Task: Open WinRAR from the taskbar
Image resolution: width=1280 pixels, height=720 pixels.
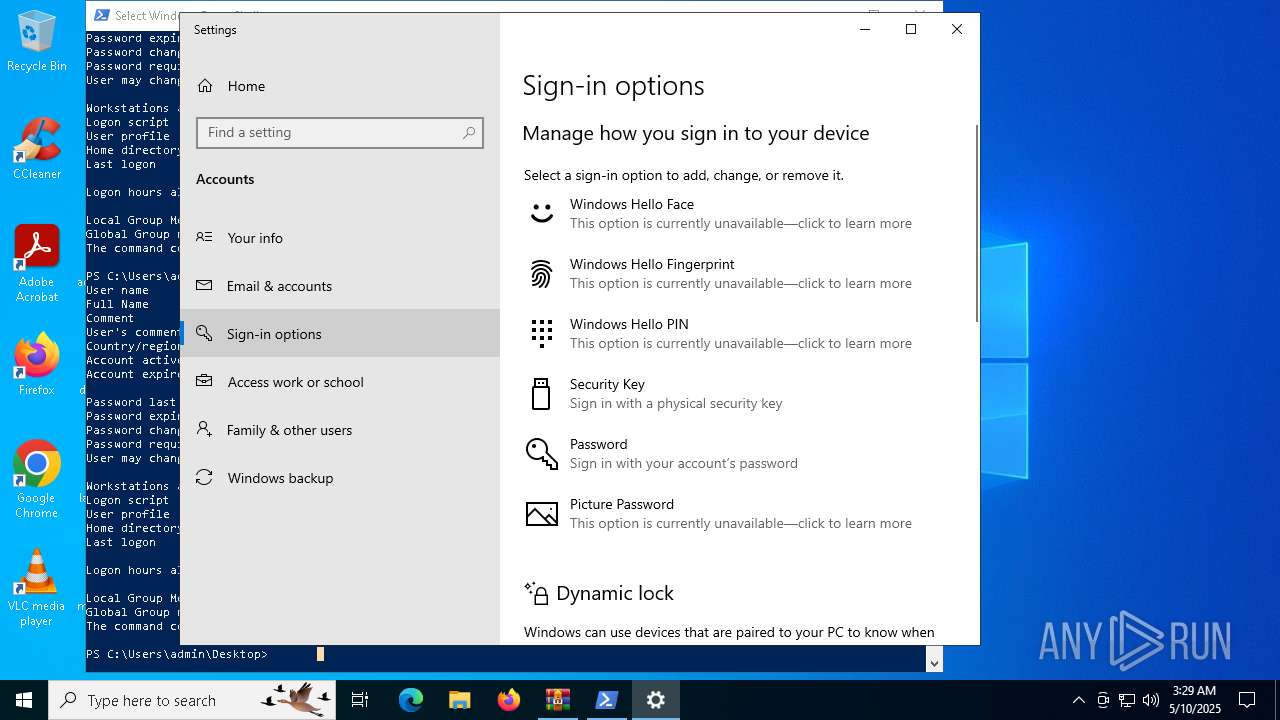Action: [x=558, y=700]
